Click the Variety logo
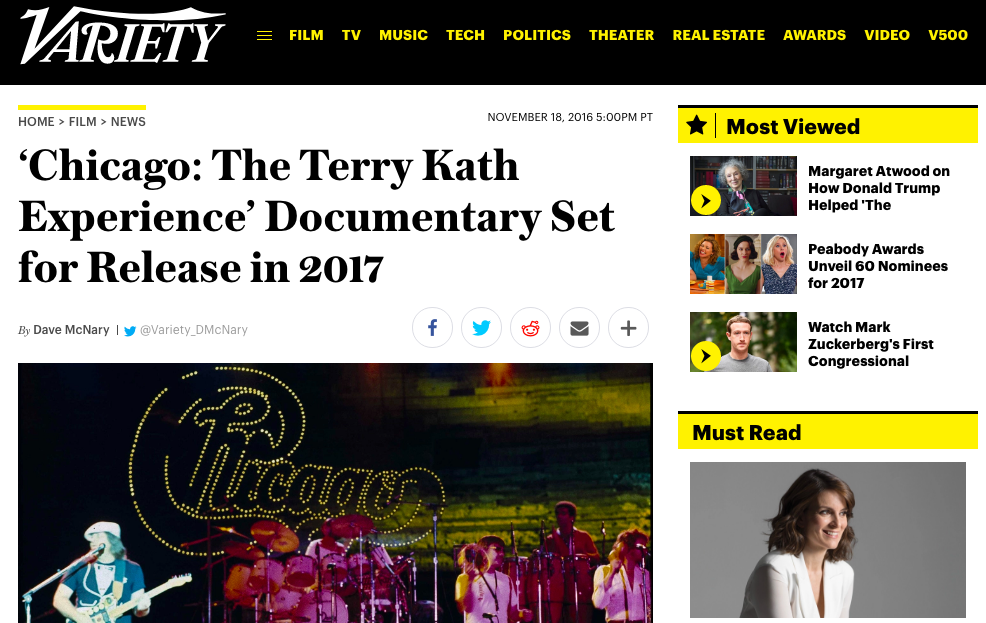986x623 pixels. [122, 36]
